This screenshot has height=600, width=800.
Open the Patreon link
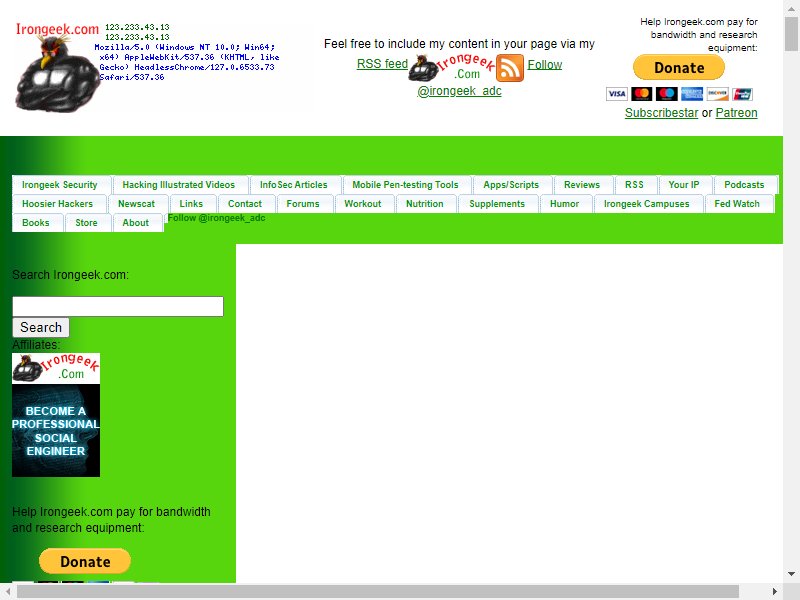pos(736,113)
